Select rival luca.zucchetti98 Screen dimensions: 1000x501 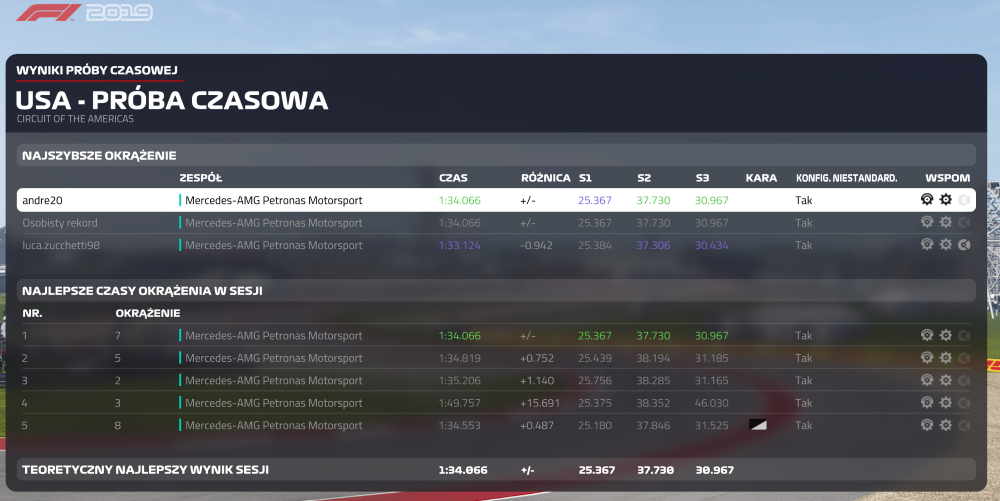pos(61,245)
